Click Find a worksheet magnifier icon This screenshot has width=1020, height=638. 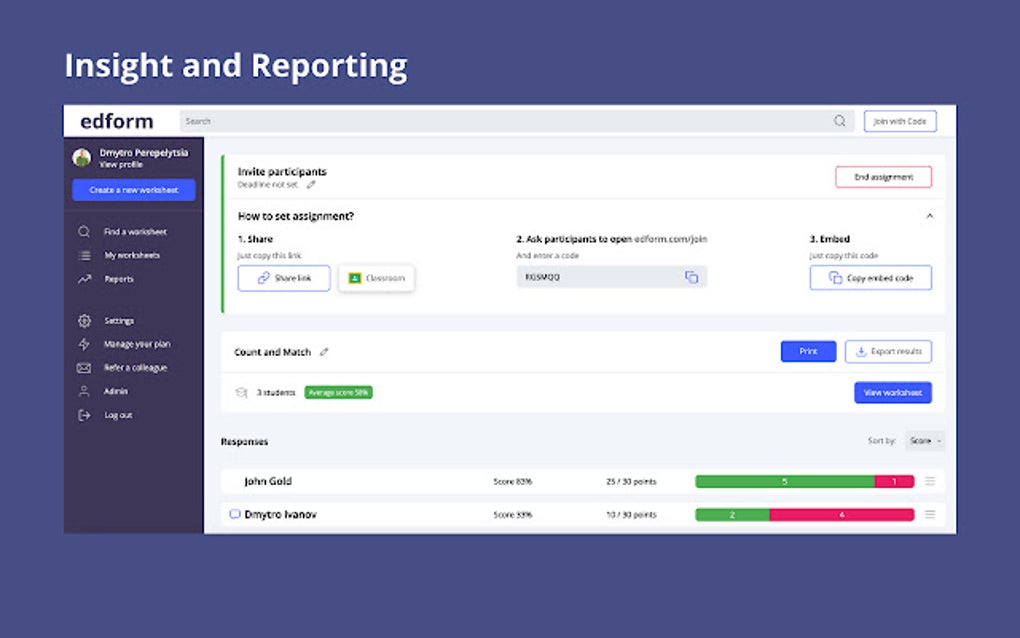point(84,232)
